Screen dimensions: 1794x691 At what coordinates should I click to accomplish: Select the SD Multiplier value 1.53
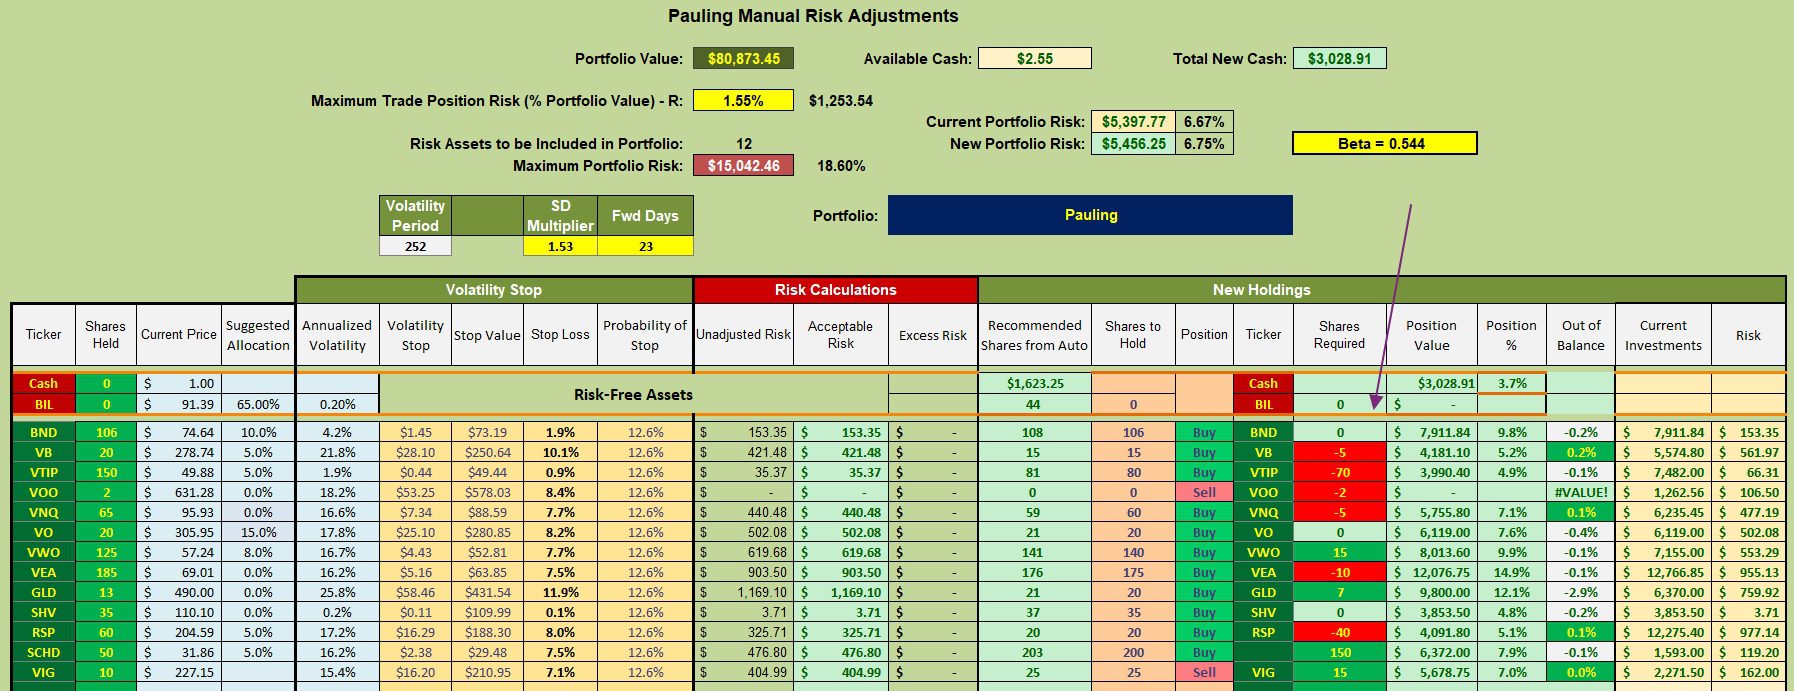[x=561, y=246]
